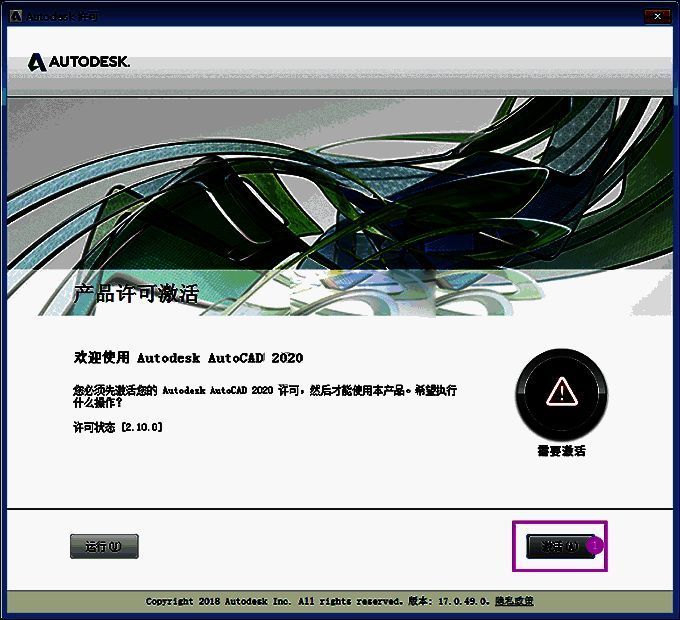
Task: Open the 隐私政策 privacy policy link
Action: tap(514, 601)
